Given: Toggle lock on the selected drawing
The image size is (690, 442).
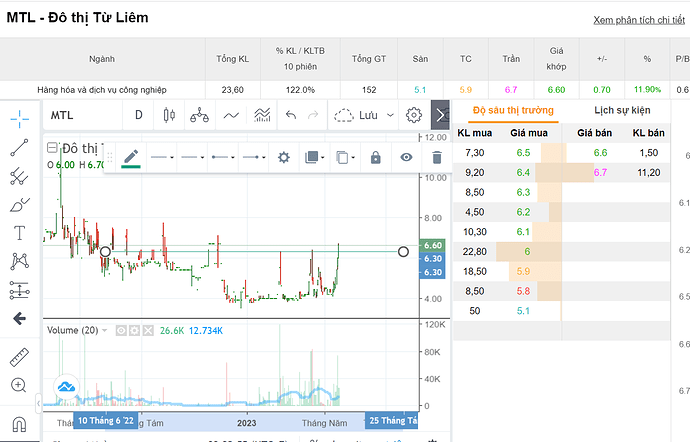Looking at the screenshot, I should click(x=376, y=157).
